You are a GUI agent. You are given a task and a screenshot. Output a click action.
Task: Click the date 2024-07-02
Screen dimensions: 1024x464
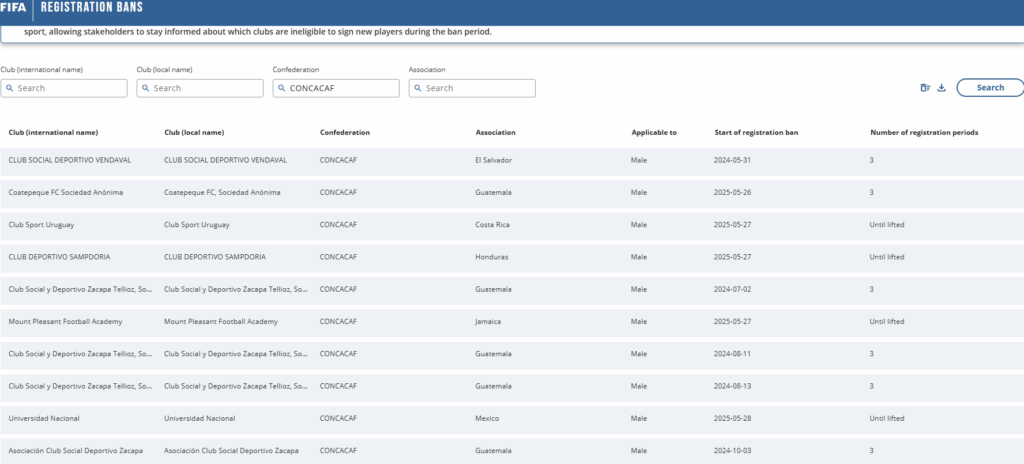pyautogui.click(x=733, y=290)
